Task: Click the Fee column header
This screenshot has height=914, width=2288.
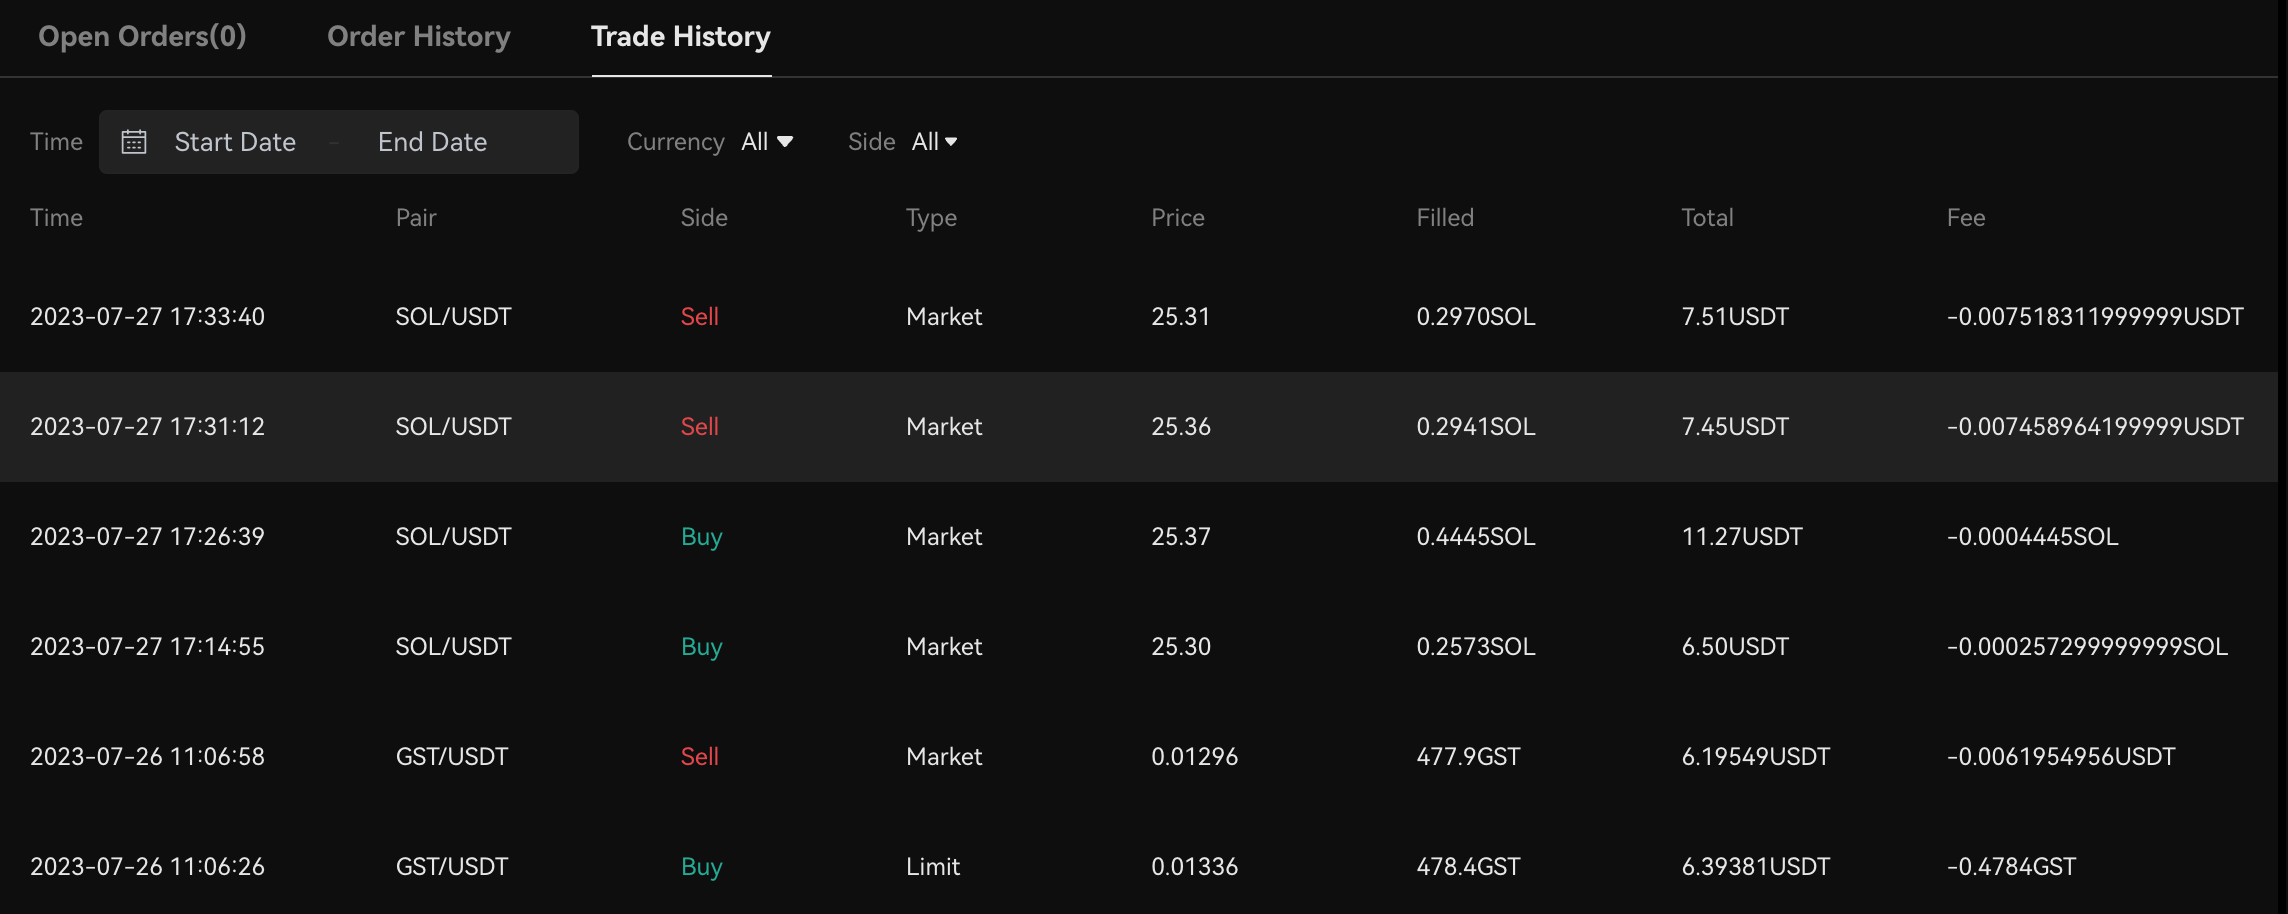Action: (1965, 218)
